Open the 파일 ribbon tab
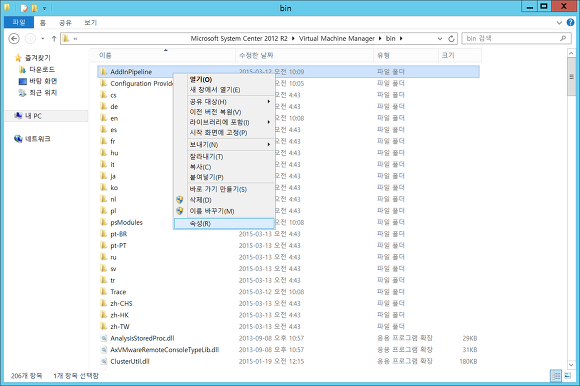Viewport: 580px width, 386px height. click(x=19, y=22)
